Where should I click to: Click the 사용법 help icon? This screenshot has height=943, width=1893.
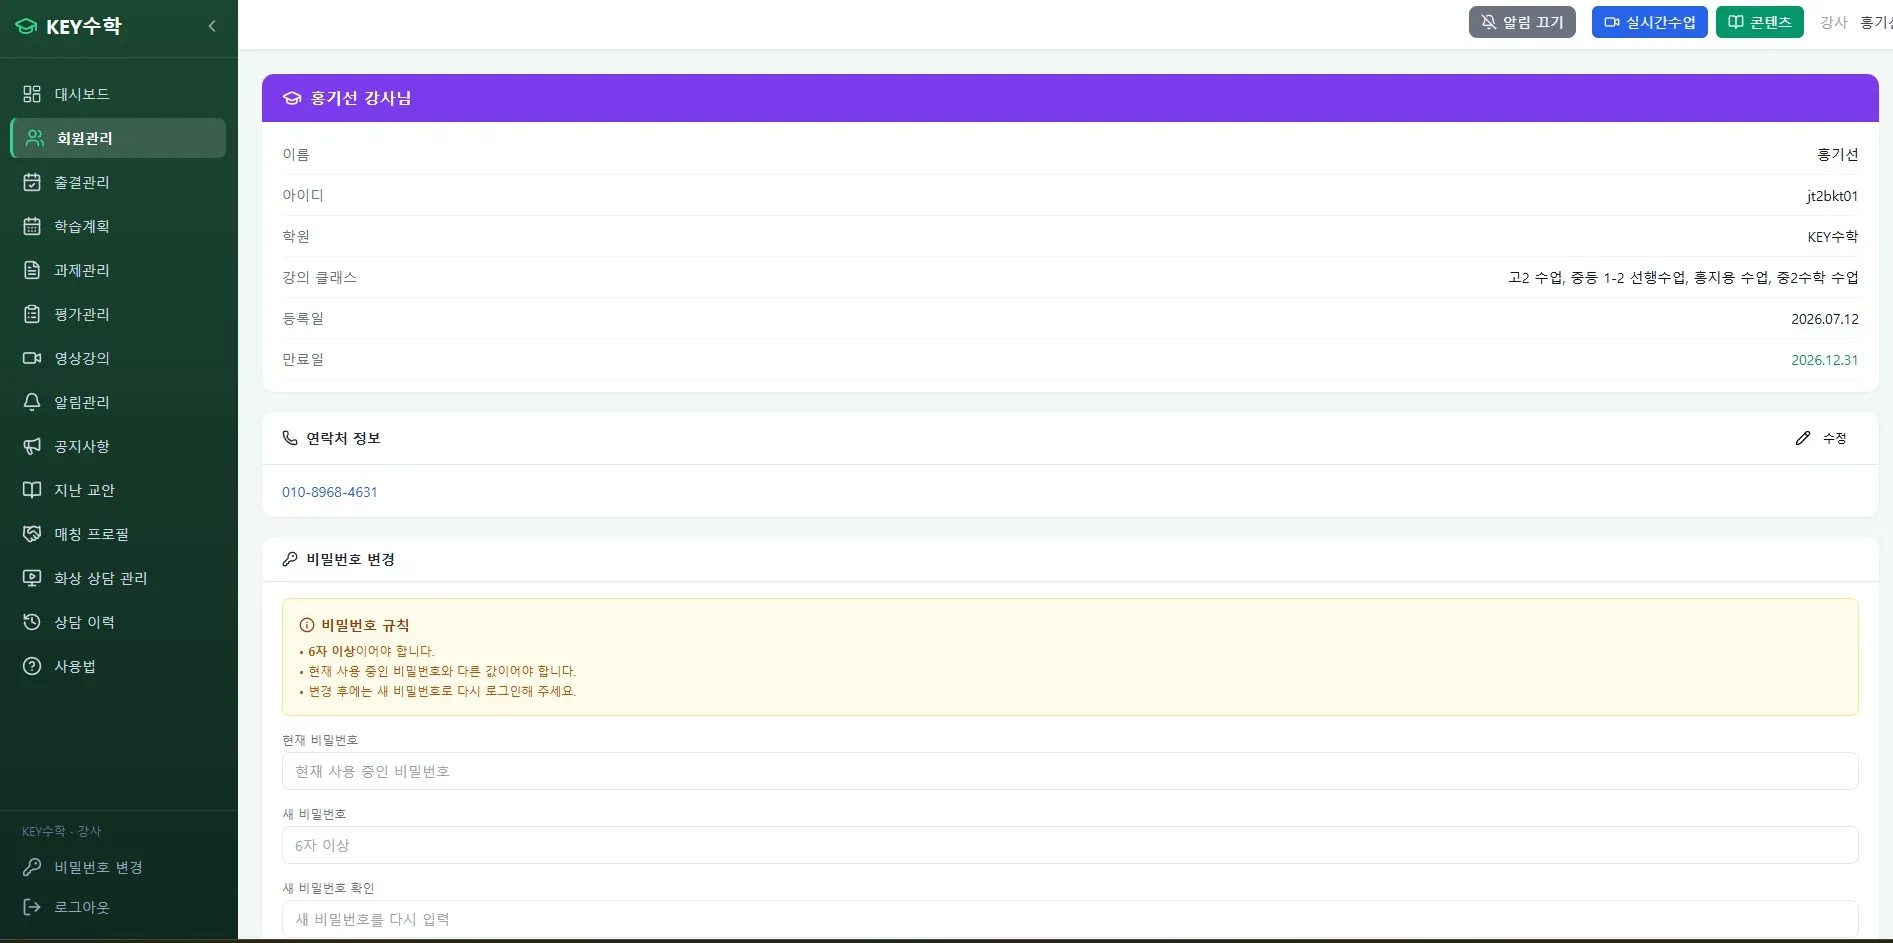[x=32, y=666]
